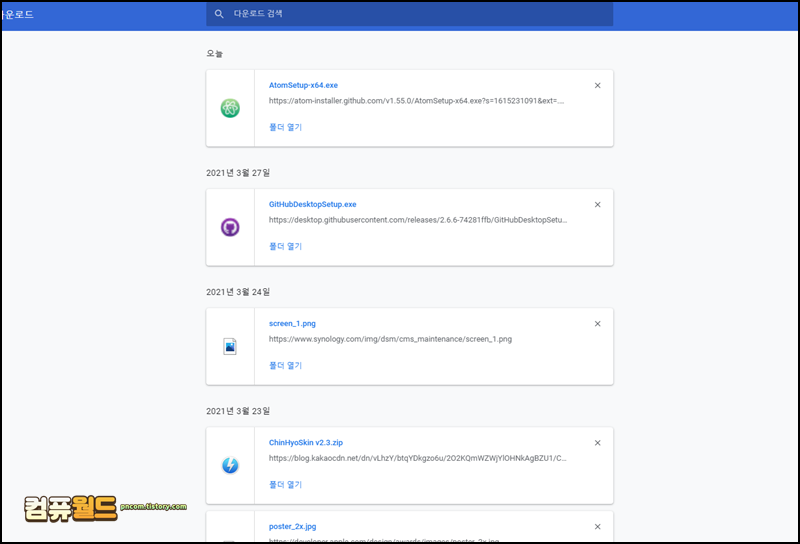Click the 2021년 3월 27일 date heading
Viewport: 800px width, 544px height.
coord(238,173)
